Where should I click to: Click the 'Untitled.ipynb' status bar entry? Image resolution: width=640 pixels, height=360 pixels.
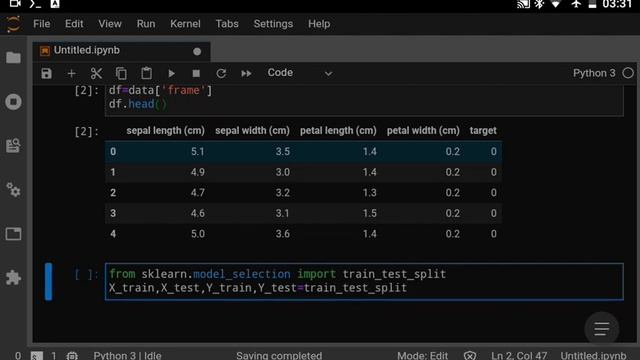593,356
